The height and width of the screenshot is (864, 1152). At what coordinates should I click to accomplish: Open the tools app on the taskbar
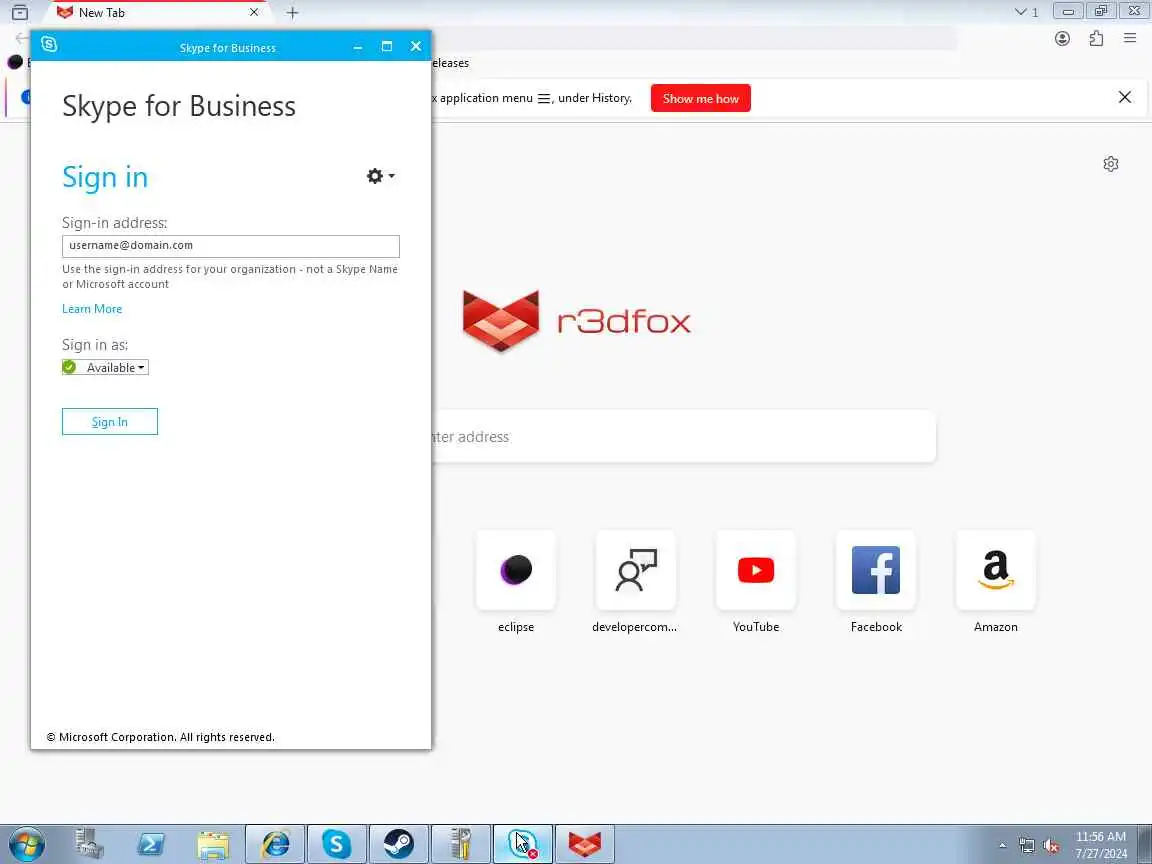coord(461,844)
